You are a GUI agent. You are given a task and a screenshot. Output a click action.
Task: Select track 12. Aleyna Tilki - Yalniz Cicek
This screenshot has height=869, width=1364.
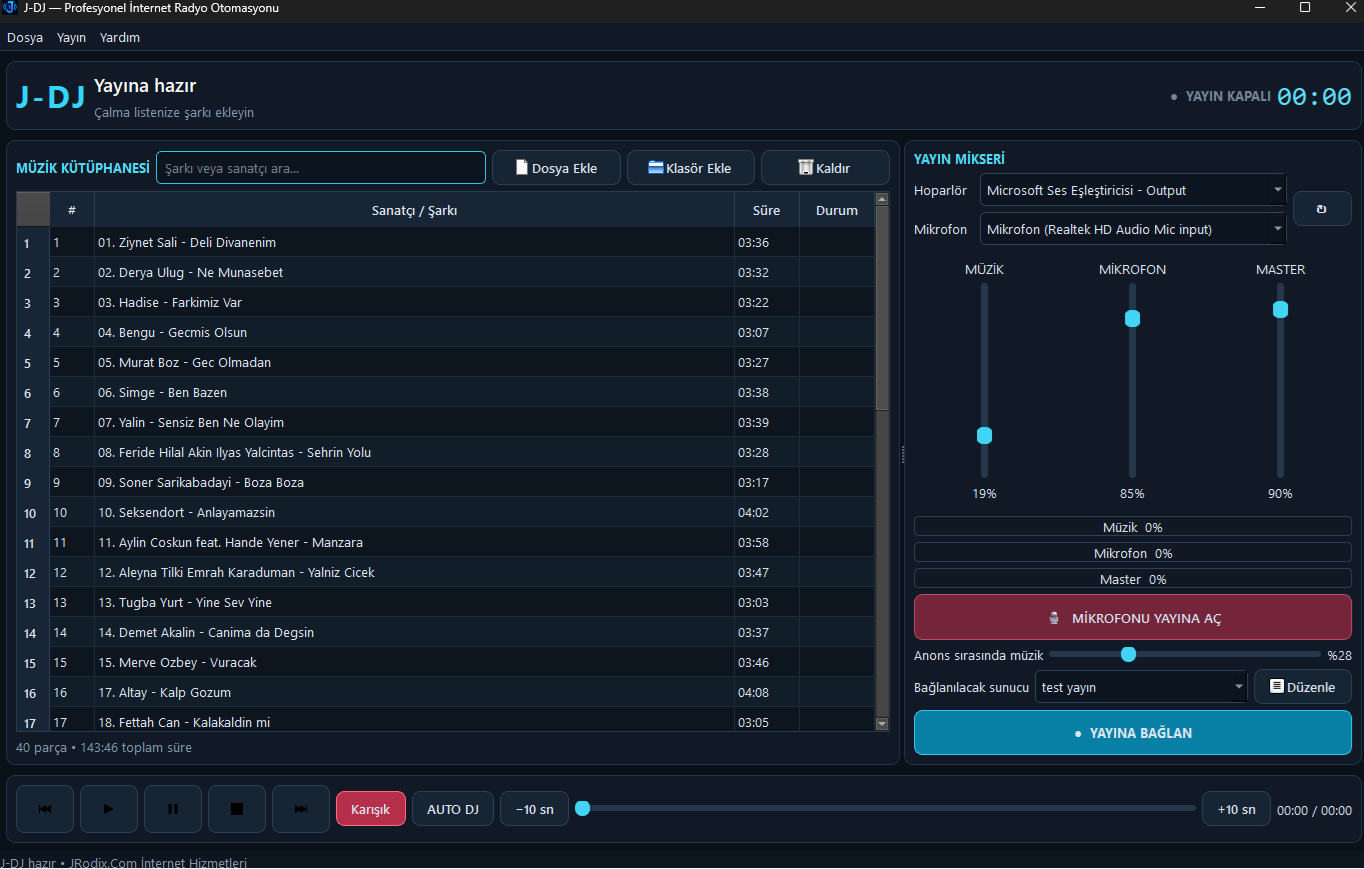[x=414, y=572]
